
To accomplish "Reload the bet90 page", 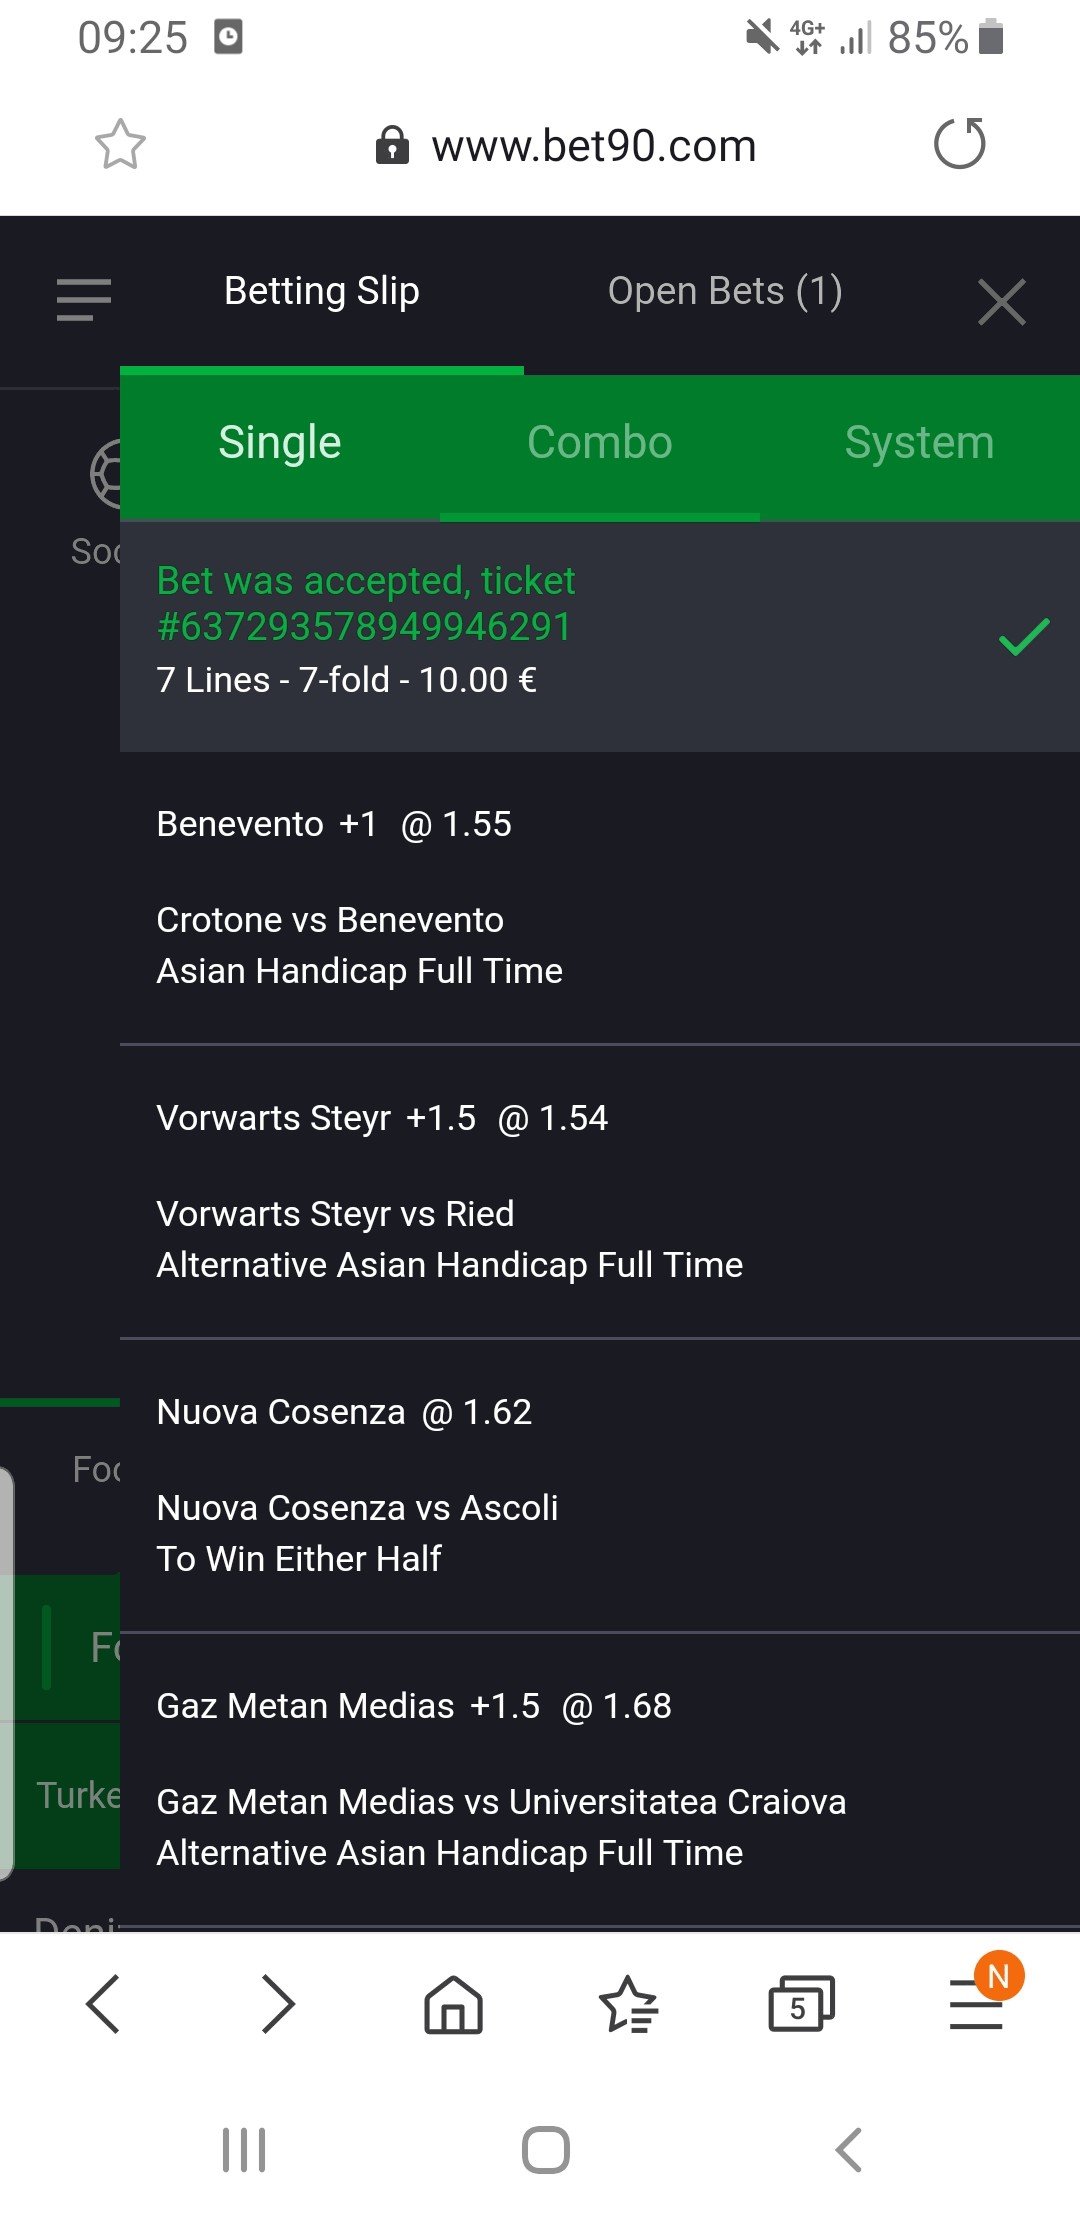I will pos(959,144).
